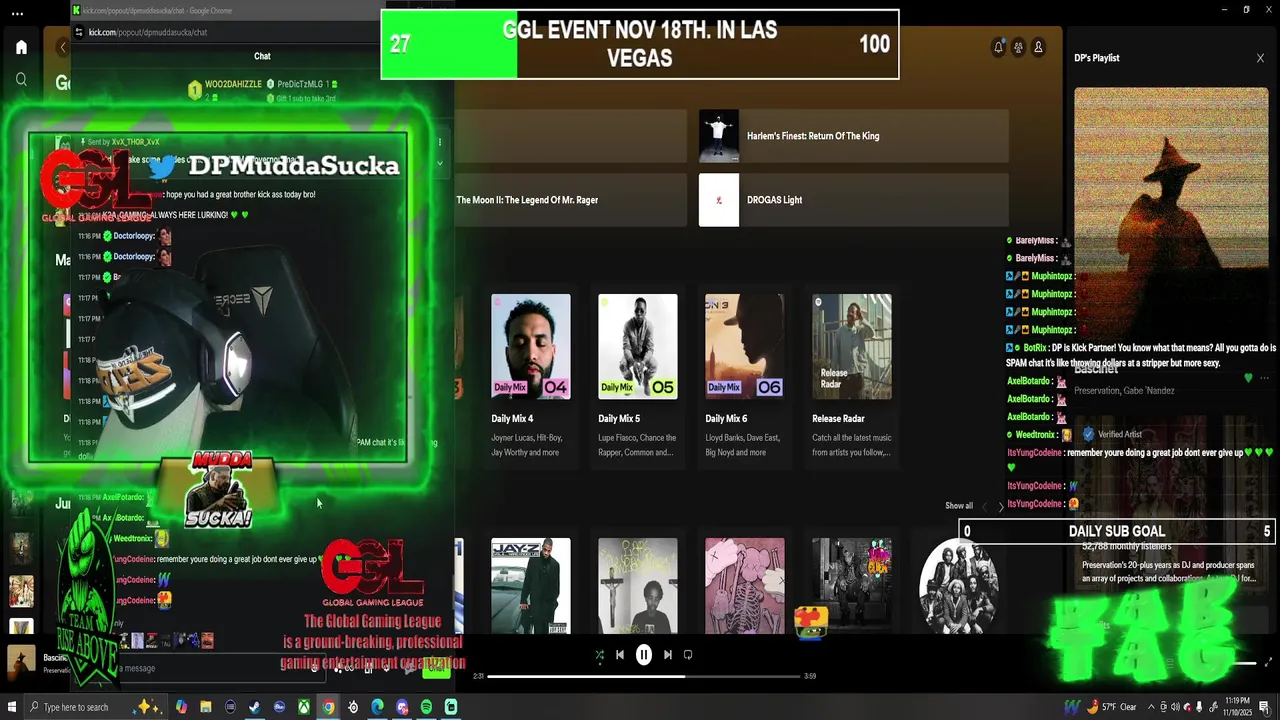Toggle repeat in the Spotify player
This screenshot has width=1280, height=720.
click(x=688, y=655)
